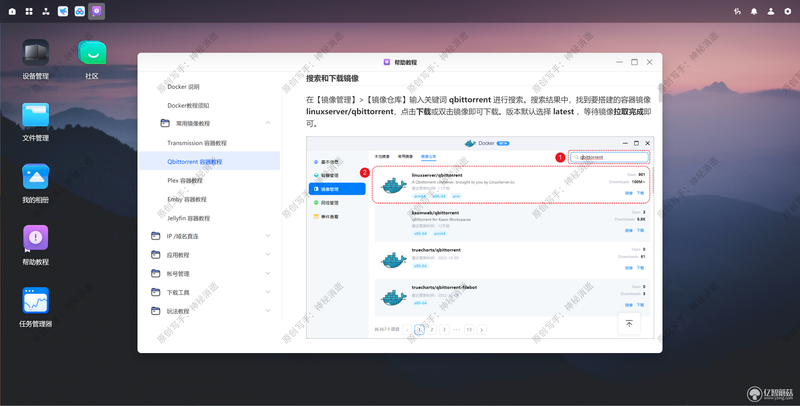Expand the 帐号管理 section chevron

tap(268, 273)
